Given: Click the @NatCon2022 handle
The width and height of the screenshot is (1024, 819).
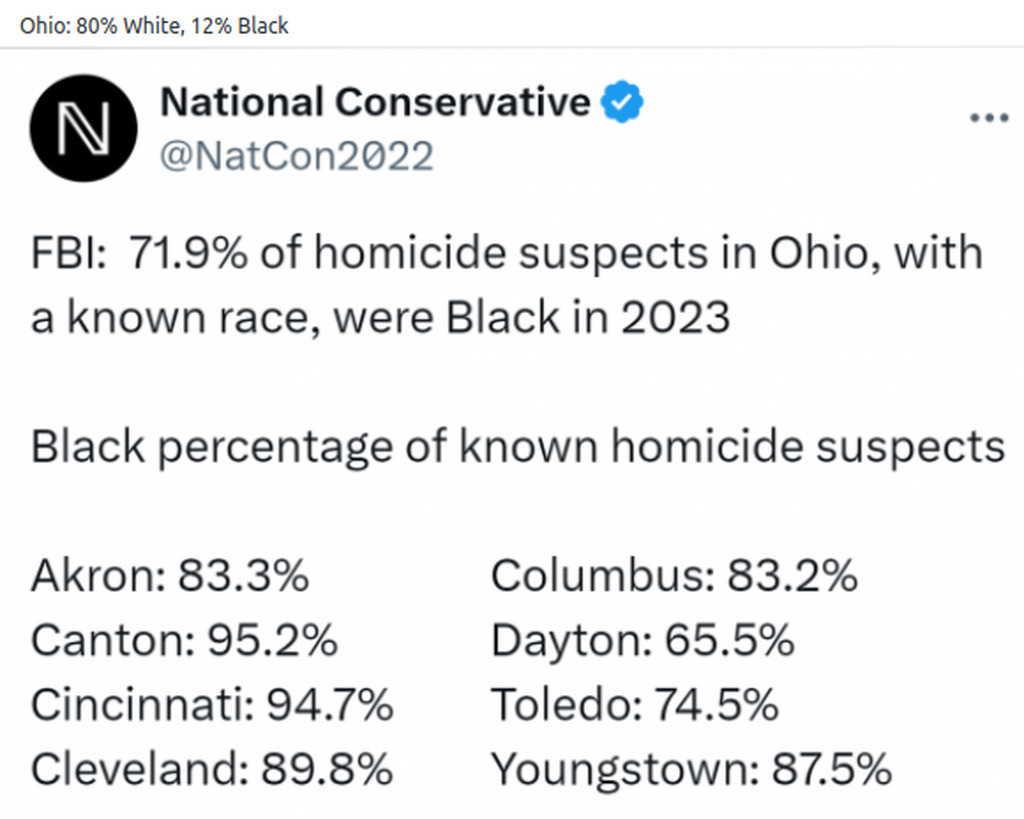Looking at the screenshot, I should 297,156.
